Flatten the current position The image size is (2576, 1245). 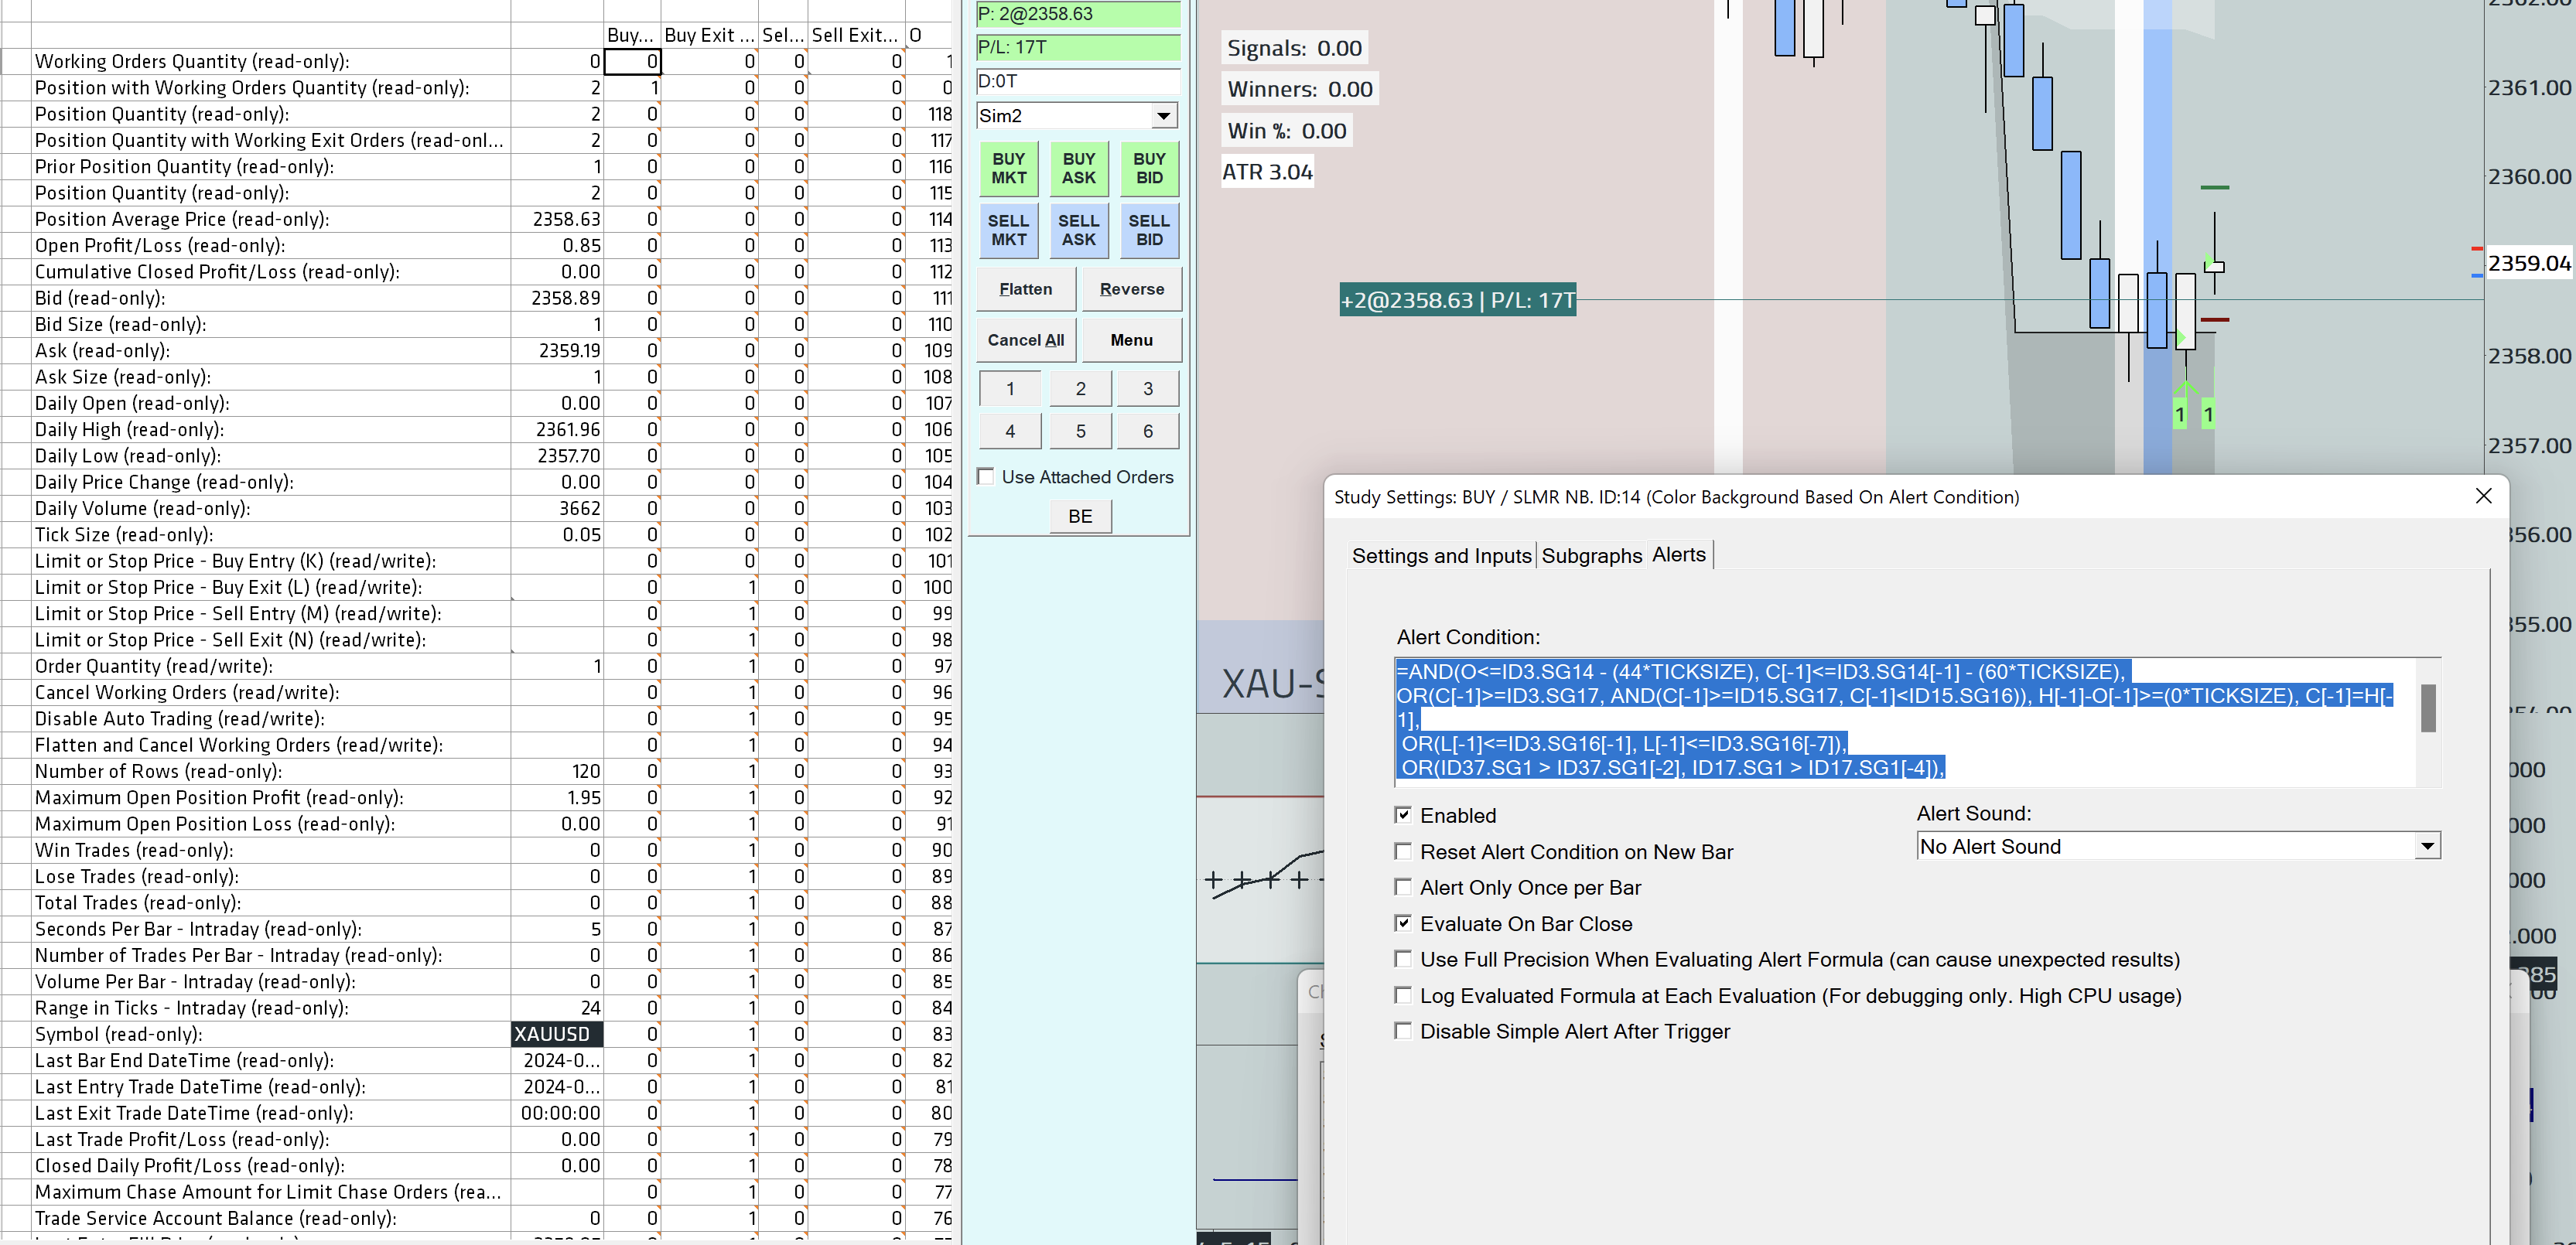[1025, 289]
